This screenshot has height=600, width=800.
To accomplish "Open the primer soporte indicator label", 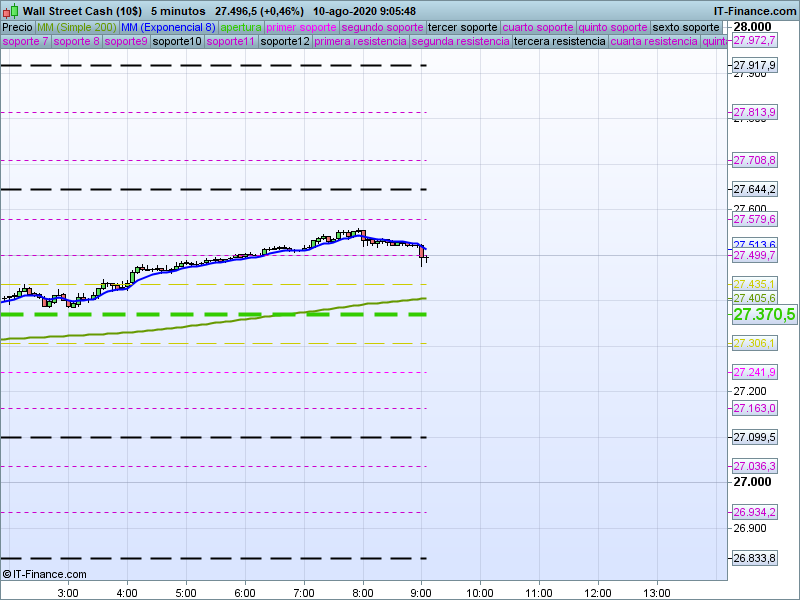I will (304, 27).
